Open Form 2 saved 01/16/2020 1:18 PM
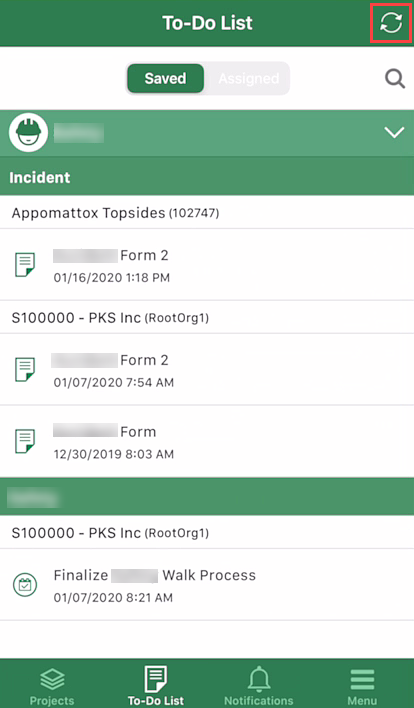Image resolution: width=414 pixels, height=708 pixels. point(207,265)
